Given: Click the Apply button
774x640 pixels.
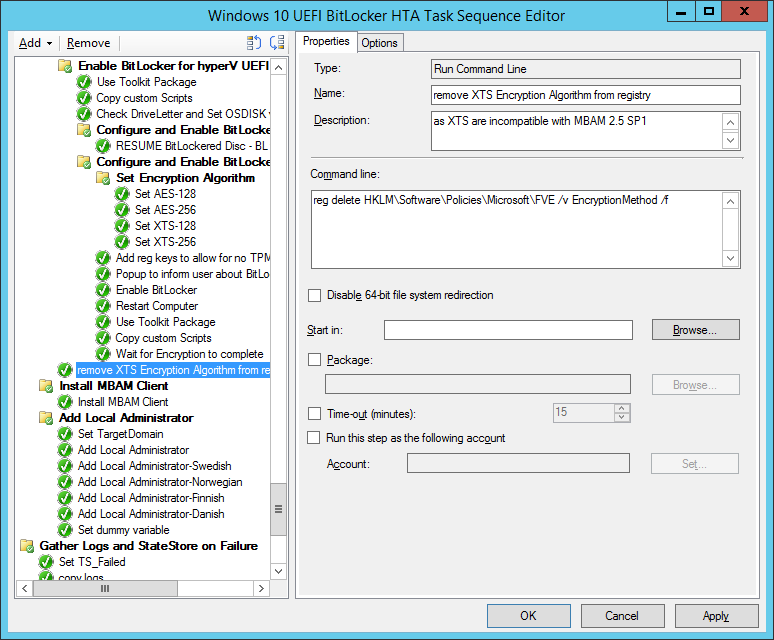Looking at the screenshot, I should point(716,616).
